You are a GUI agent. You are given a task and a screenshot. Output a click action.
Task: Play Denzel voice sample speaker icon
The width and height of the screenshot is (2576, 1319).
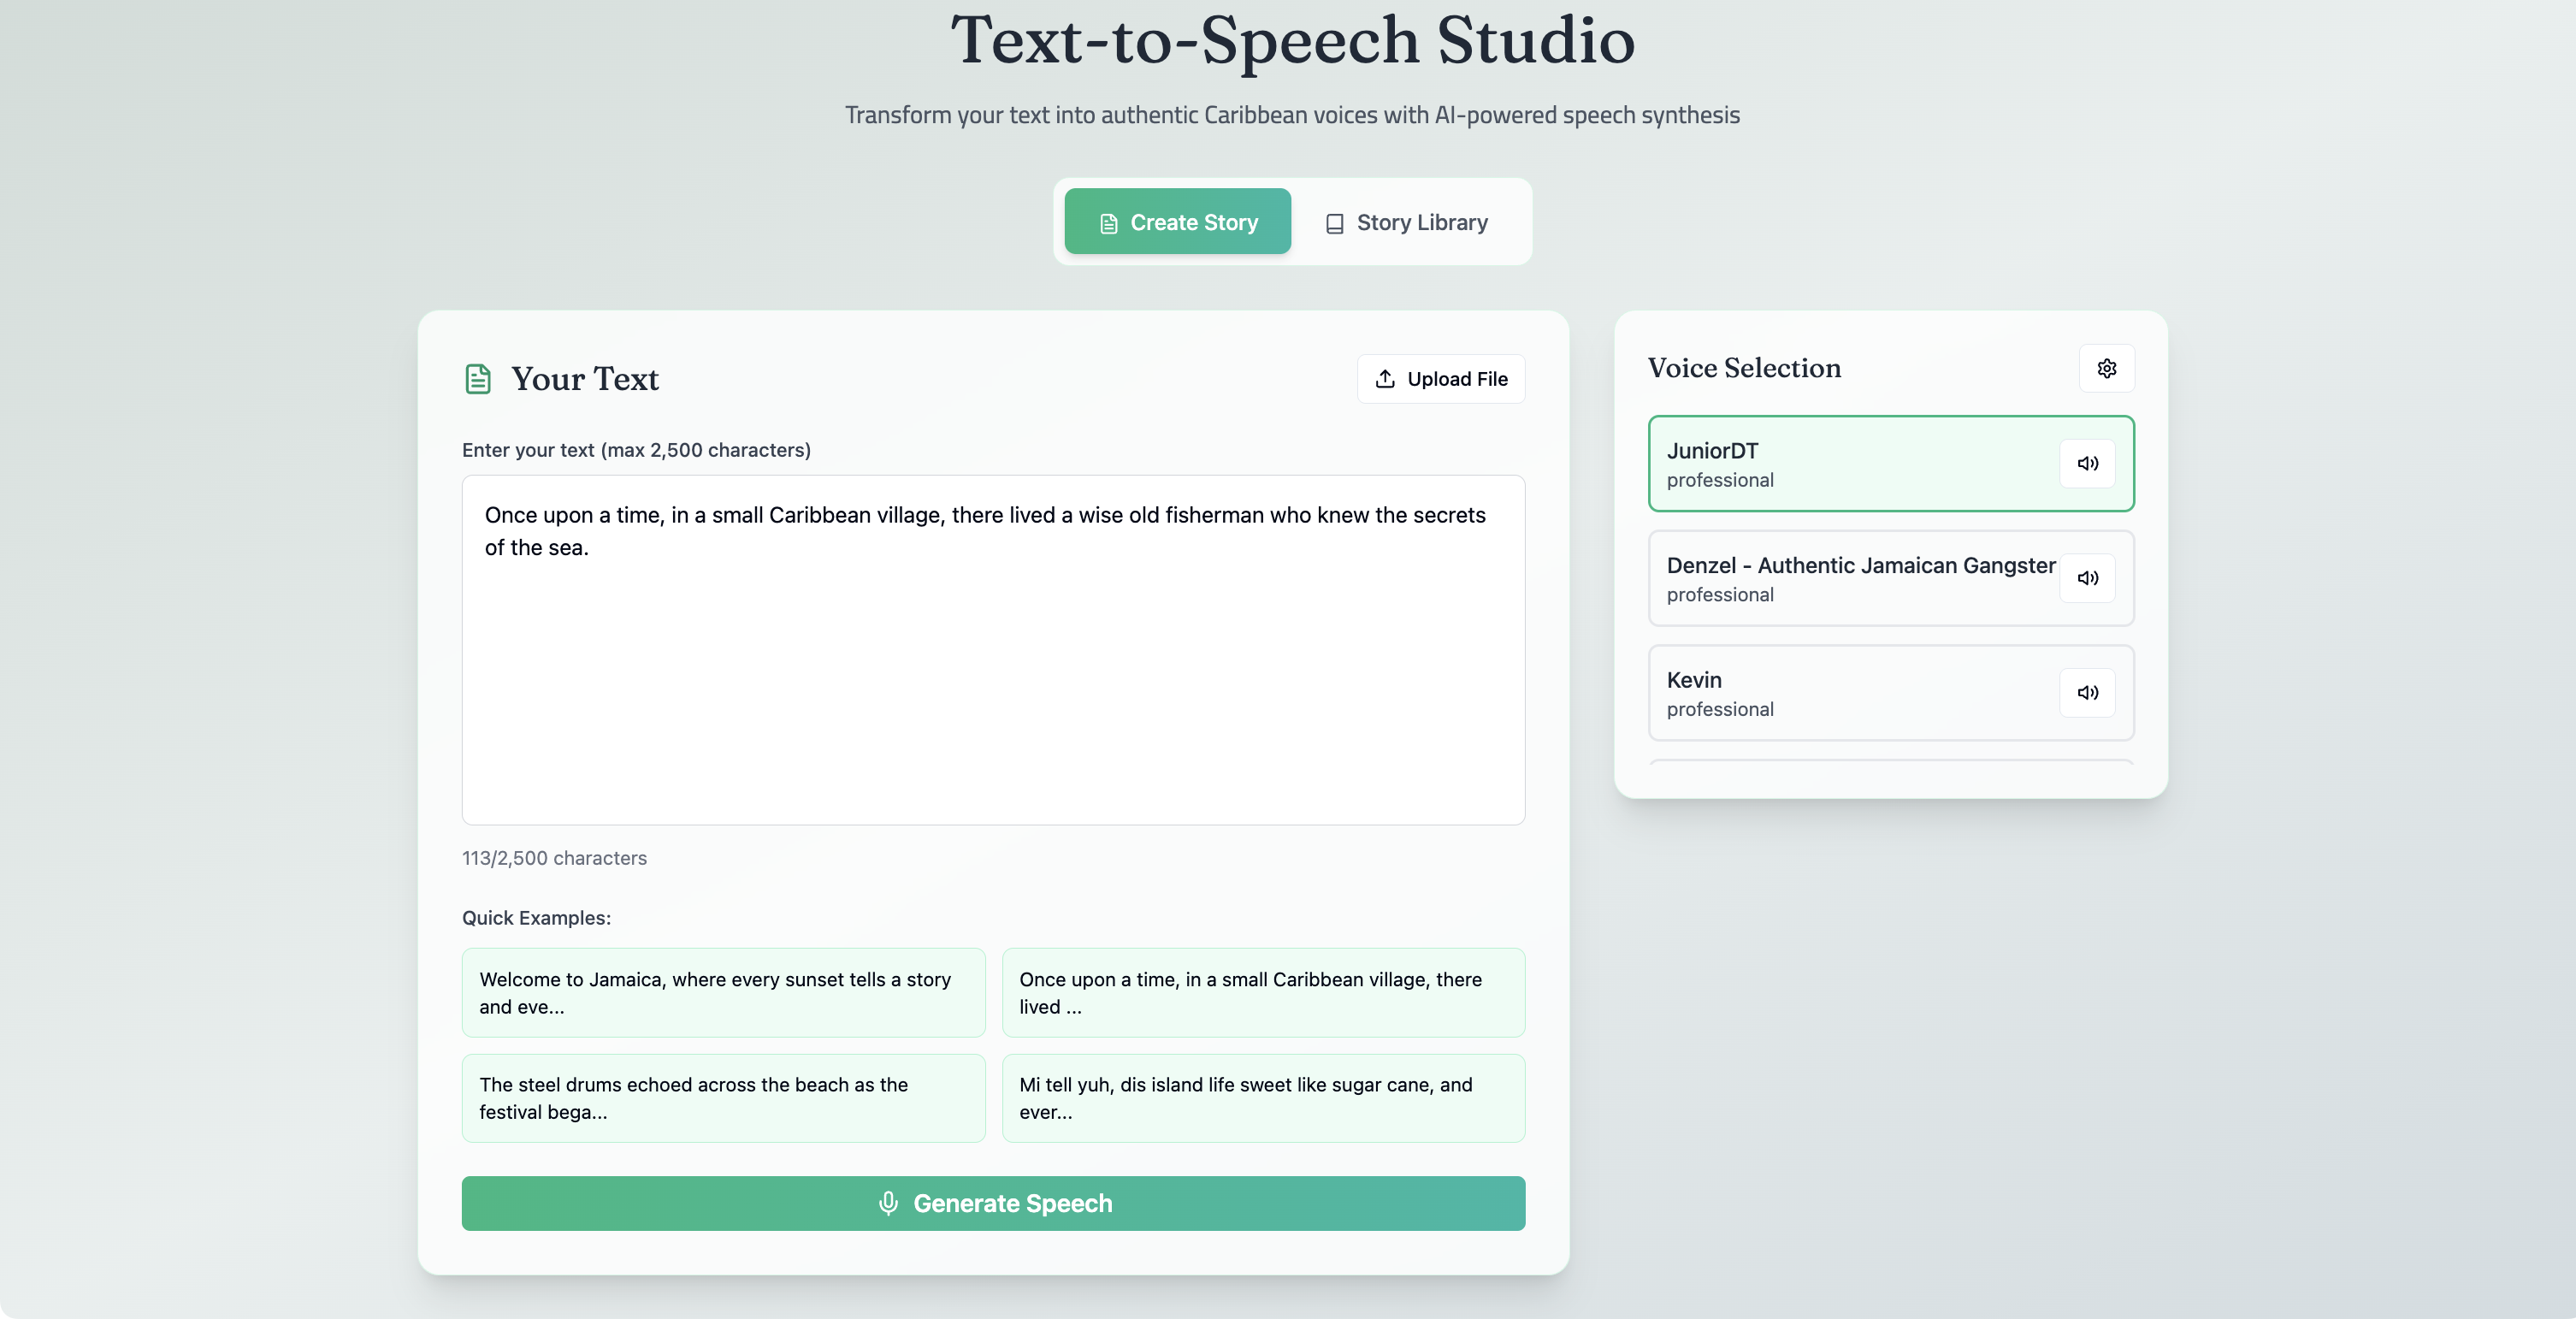click(x=2087, y=578)
